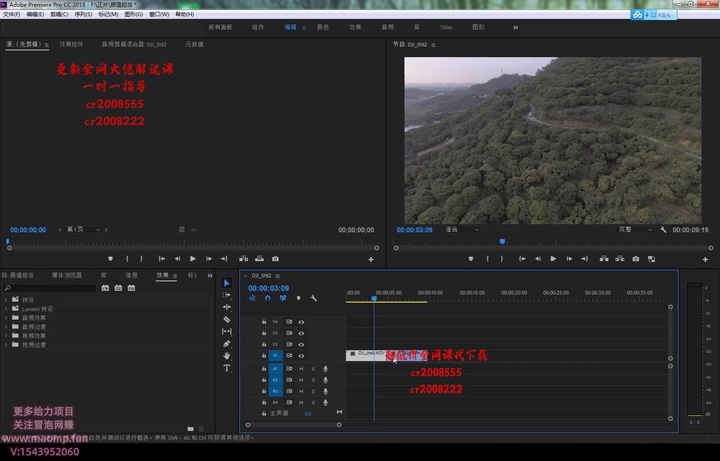The width and height of the screenshot is (720, 461).
Task: Select the Hand tool
Action: 227,356
